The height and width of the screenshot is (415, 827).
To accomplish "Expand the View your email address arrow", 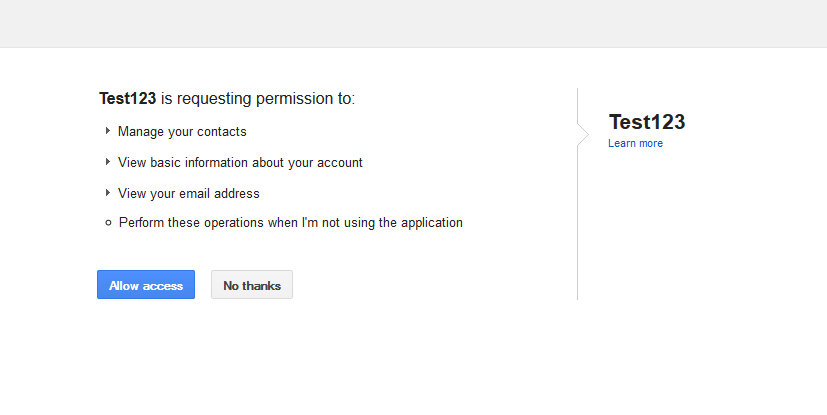I will point(108,193).
